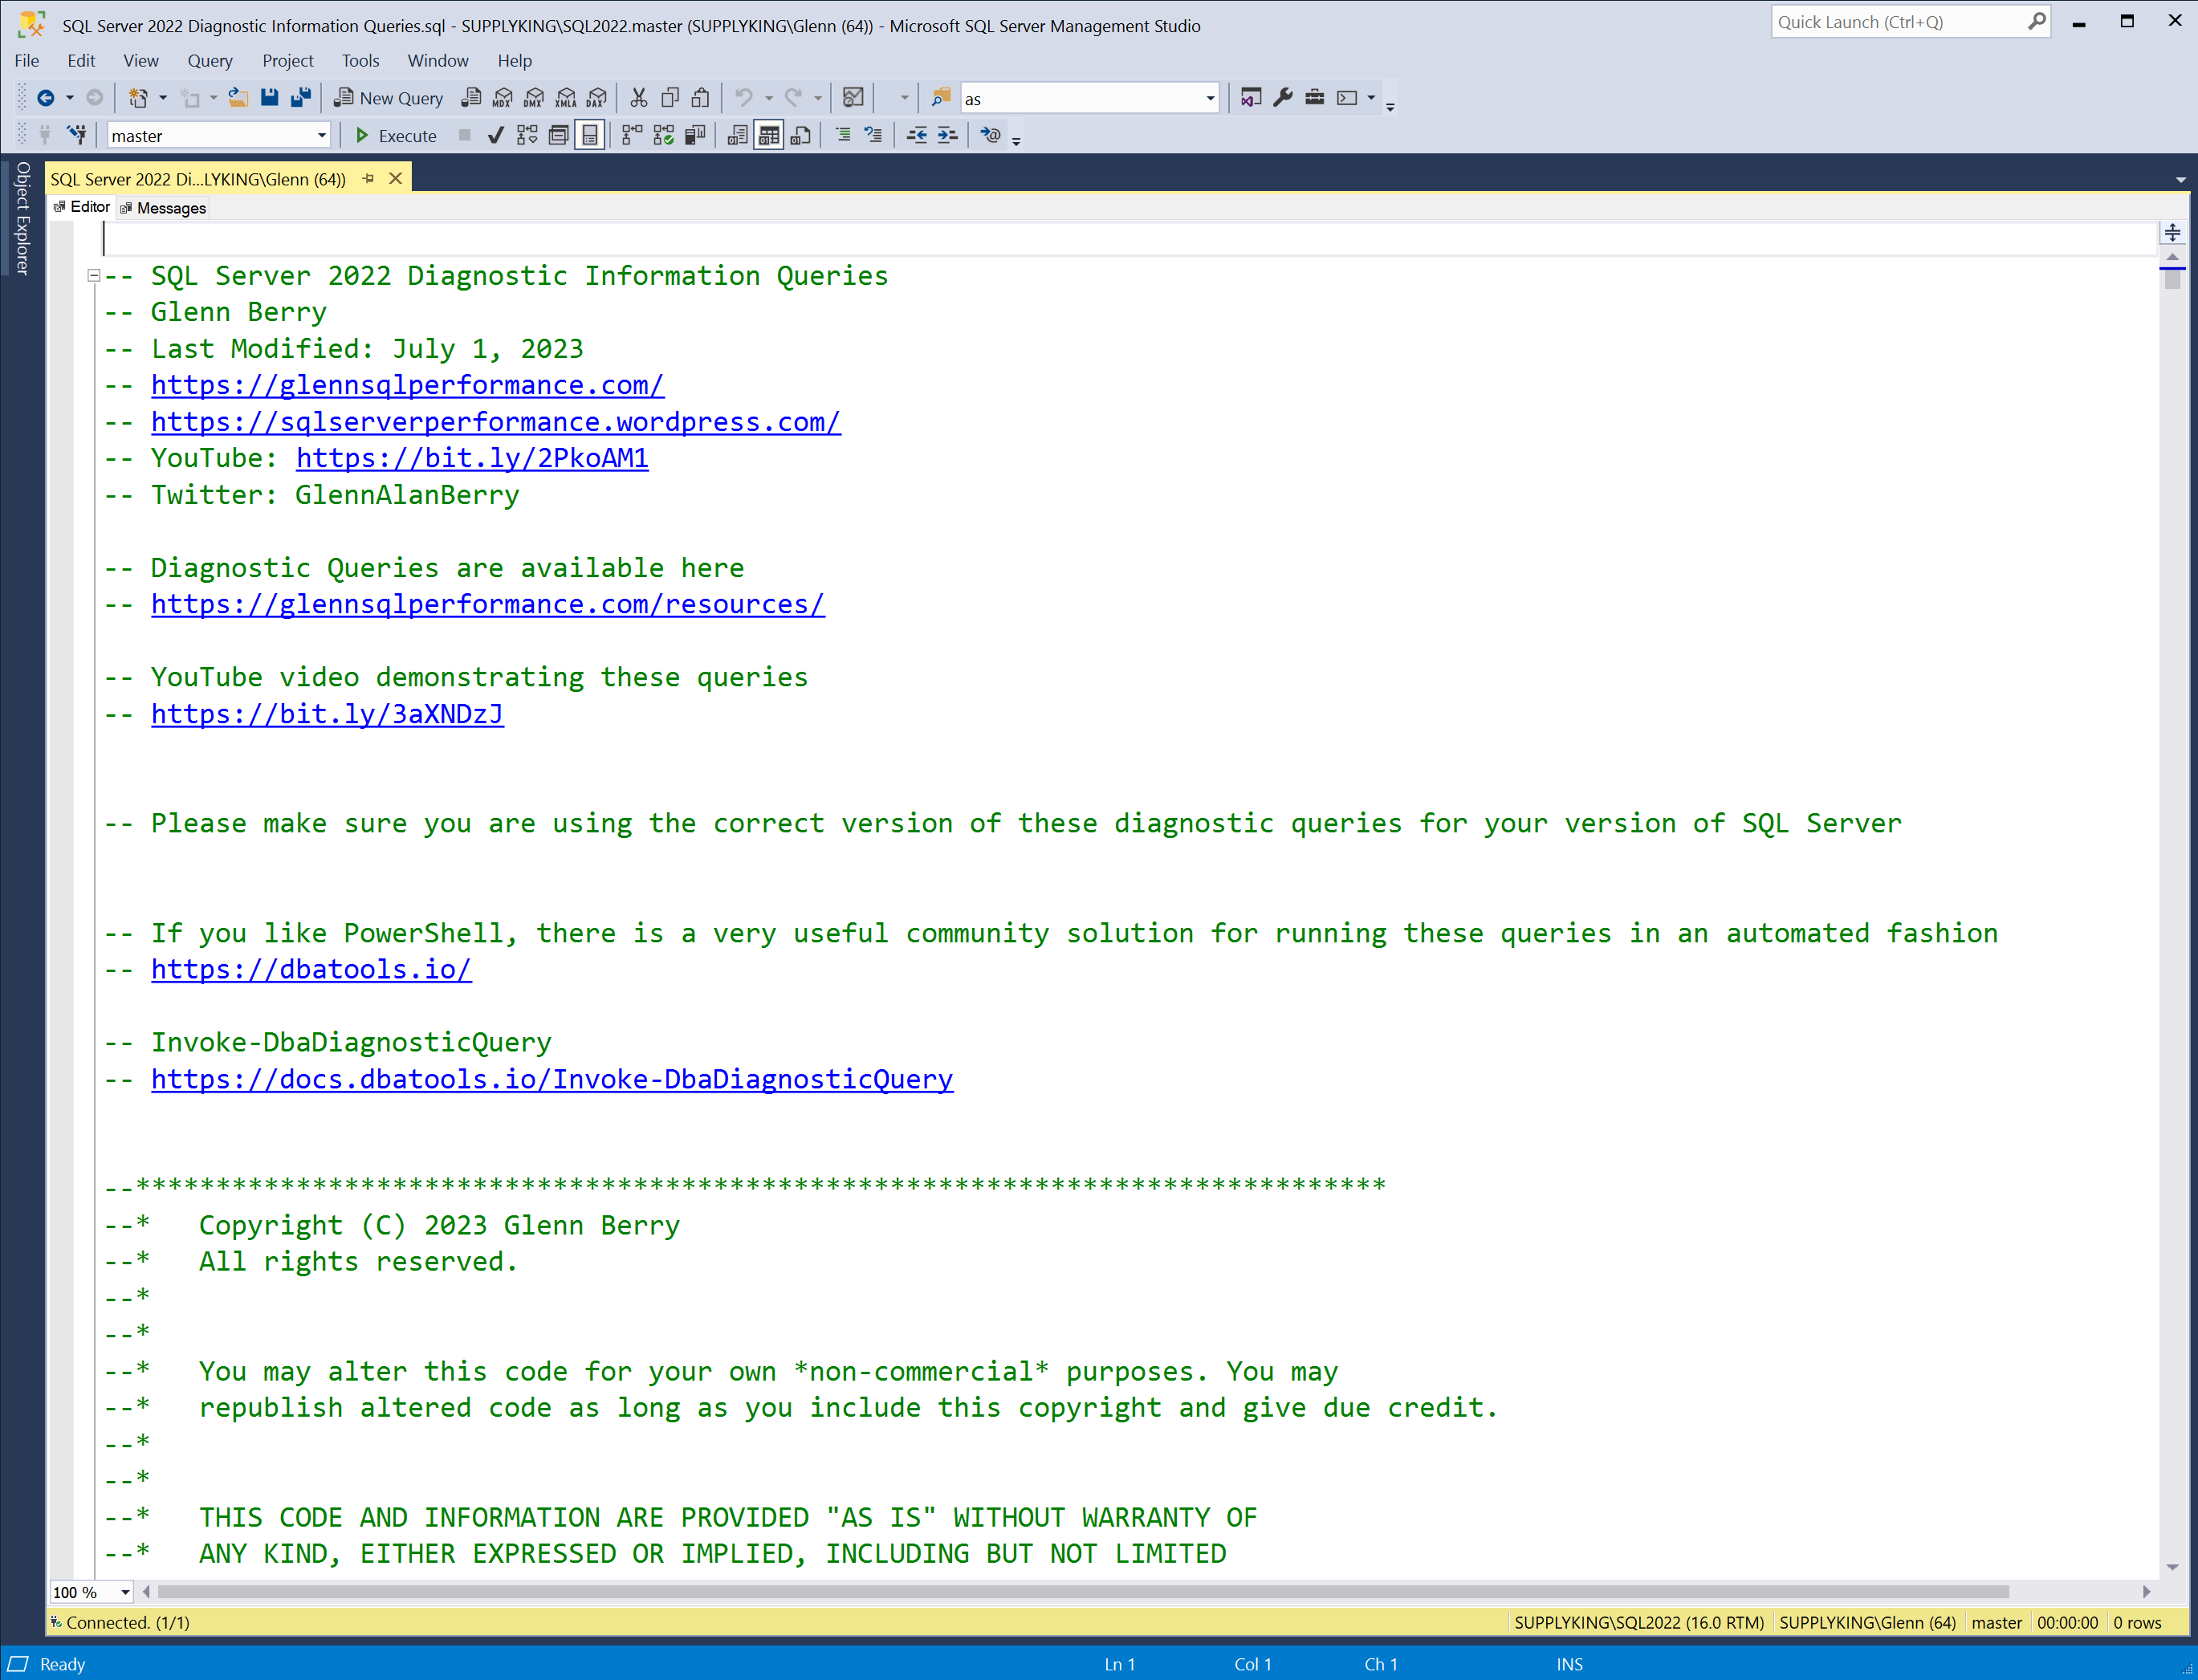2198x1680 pixels.
Task: Open the Query menu
Action: [210, 61]
